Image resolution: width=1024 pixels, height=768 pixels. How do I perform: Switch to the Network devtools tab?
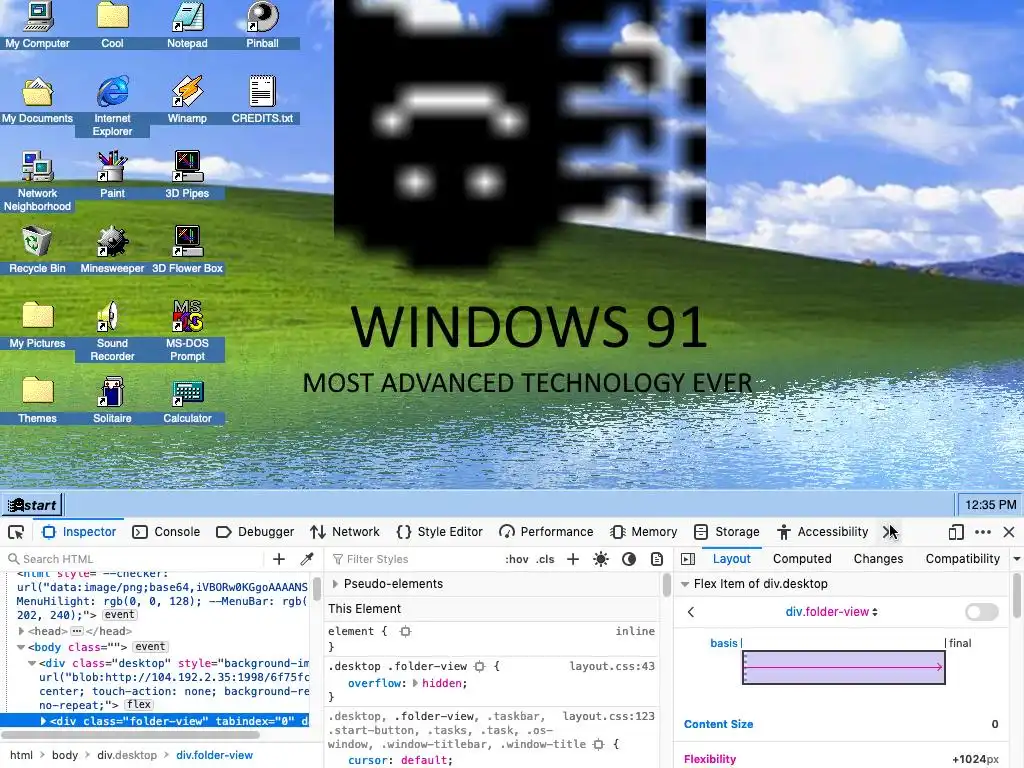coord(345,532)
